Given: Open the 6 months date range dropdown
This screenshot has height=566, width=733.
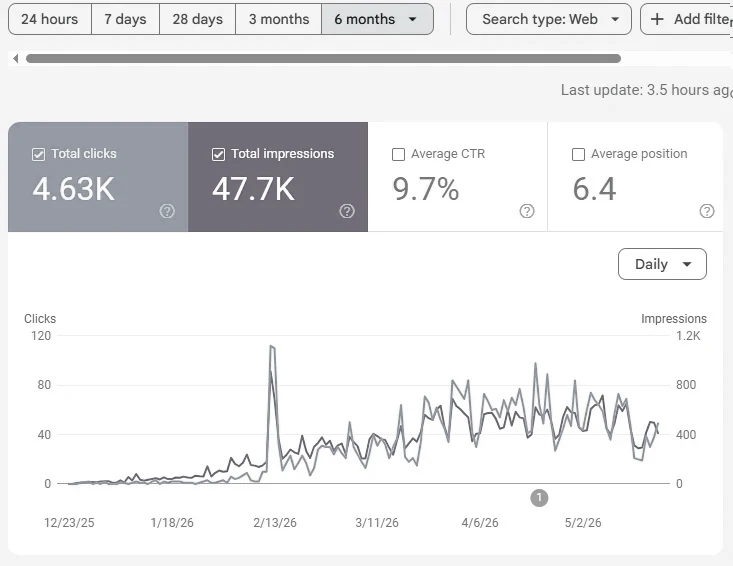Looking at the screenshot, I should coord(377,19).
